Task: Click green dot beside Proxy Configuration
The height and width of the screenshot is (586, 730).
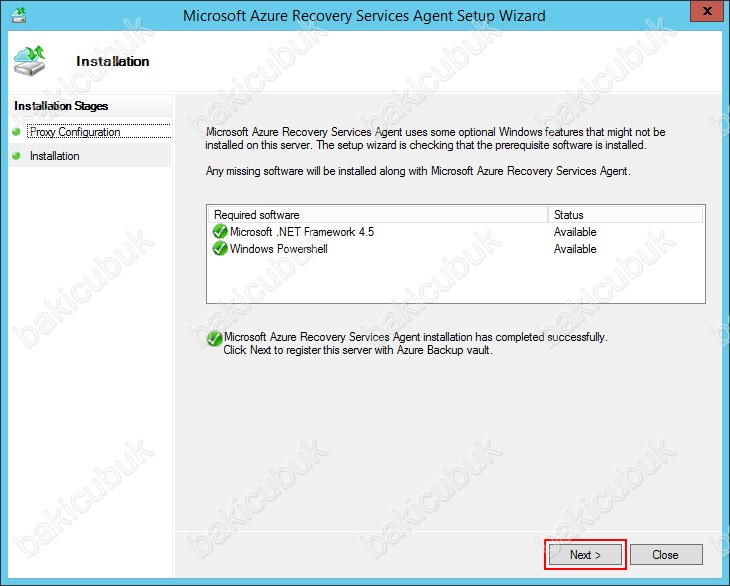Action: pos(16,132)
